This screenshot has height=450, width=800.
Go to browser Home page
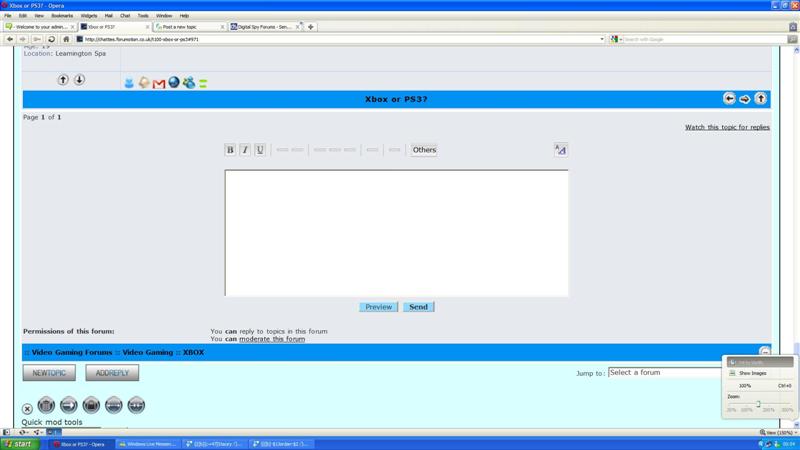[66, 39]
